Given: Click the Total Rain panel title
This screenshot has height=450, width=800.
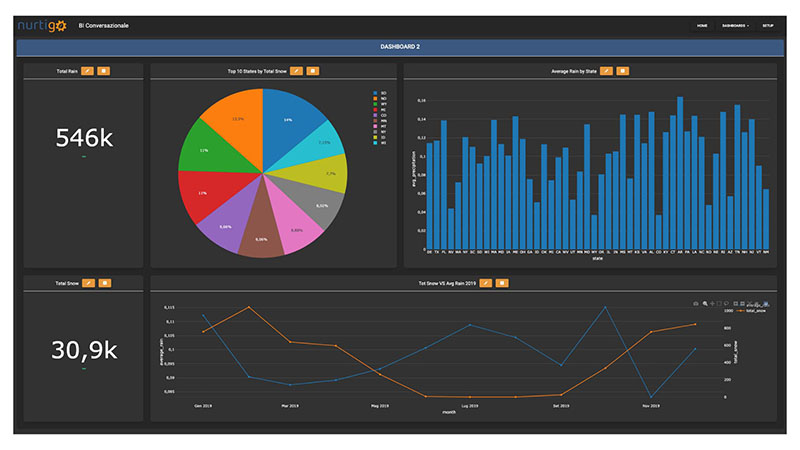Looking at the screenshot, I should [x=67, y=71].
